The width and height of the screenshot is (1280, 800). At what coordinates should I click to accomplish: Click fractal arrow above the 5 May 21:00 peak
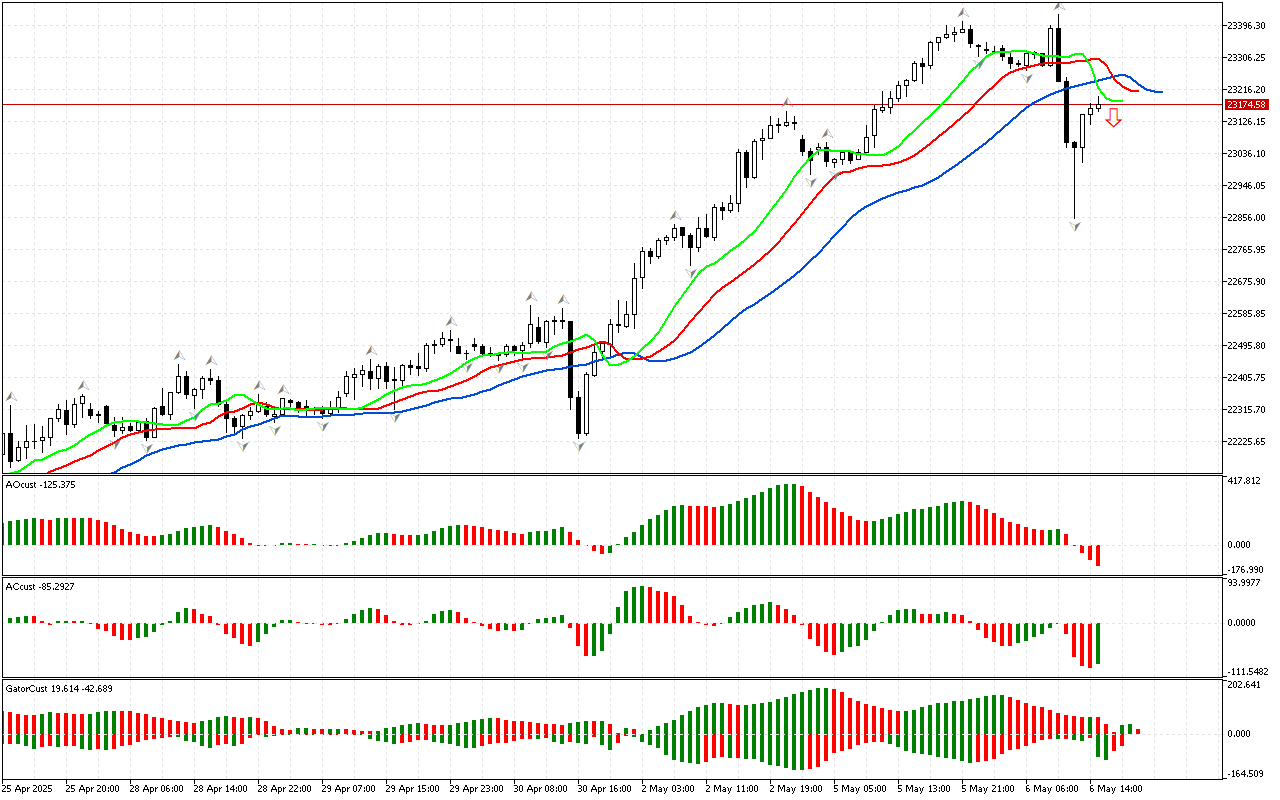(963, 13)
